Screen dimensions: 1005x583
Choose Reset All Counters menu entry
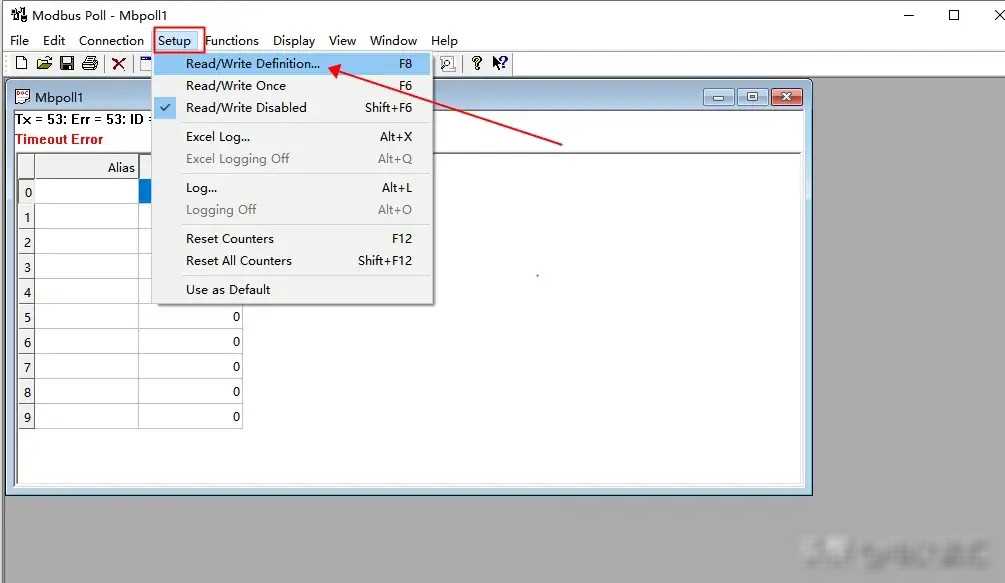coord(292,261)
